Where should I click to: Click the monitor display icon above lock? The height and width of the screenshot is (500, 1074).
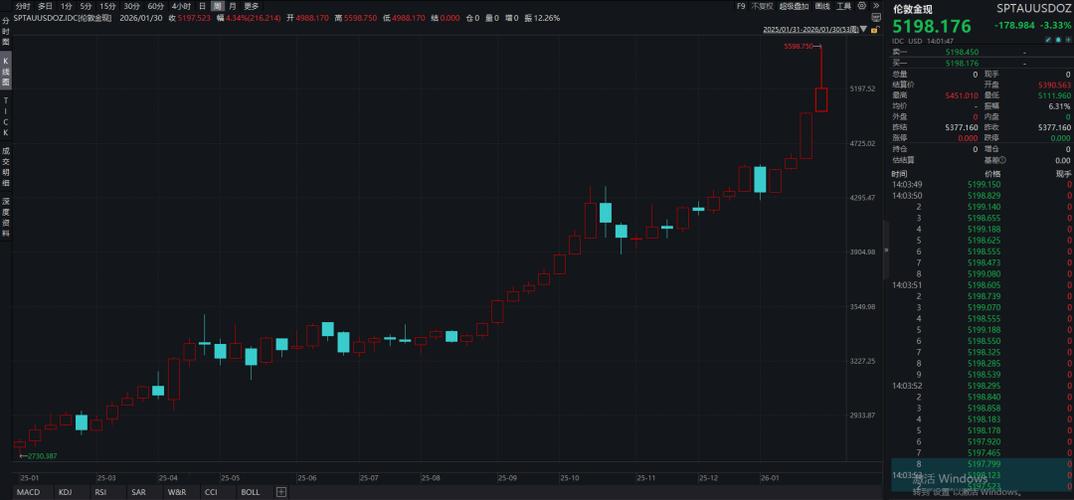pyautogui.click(x=876, y=18)
